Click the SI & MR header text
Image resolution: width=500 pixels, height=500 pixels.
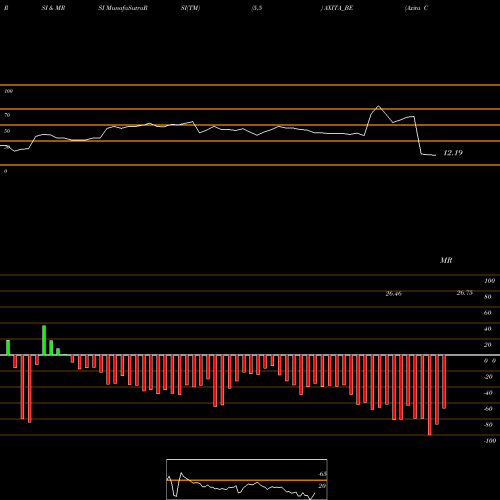[x=53, y=8]
